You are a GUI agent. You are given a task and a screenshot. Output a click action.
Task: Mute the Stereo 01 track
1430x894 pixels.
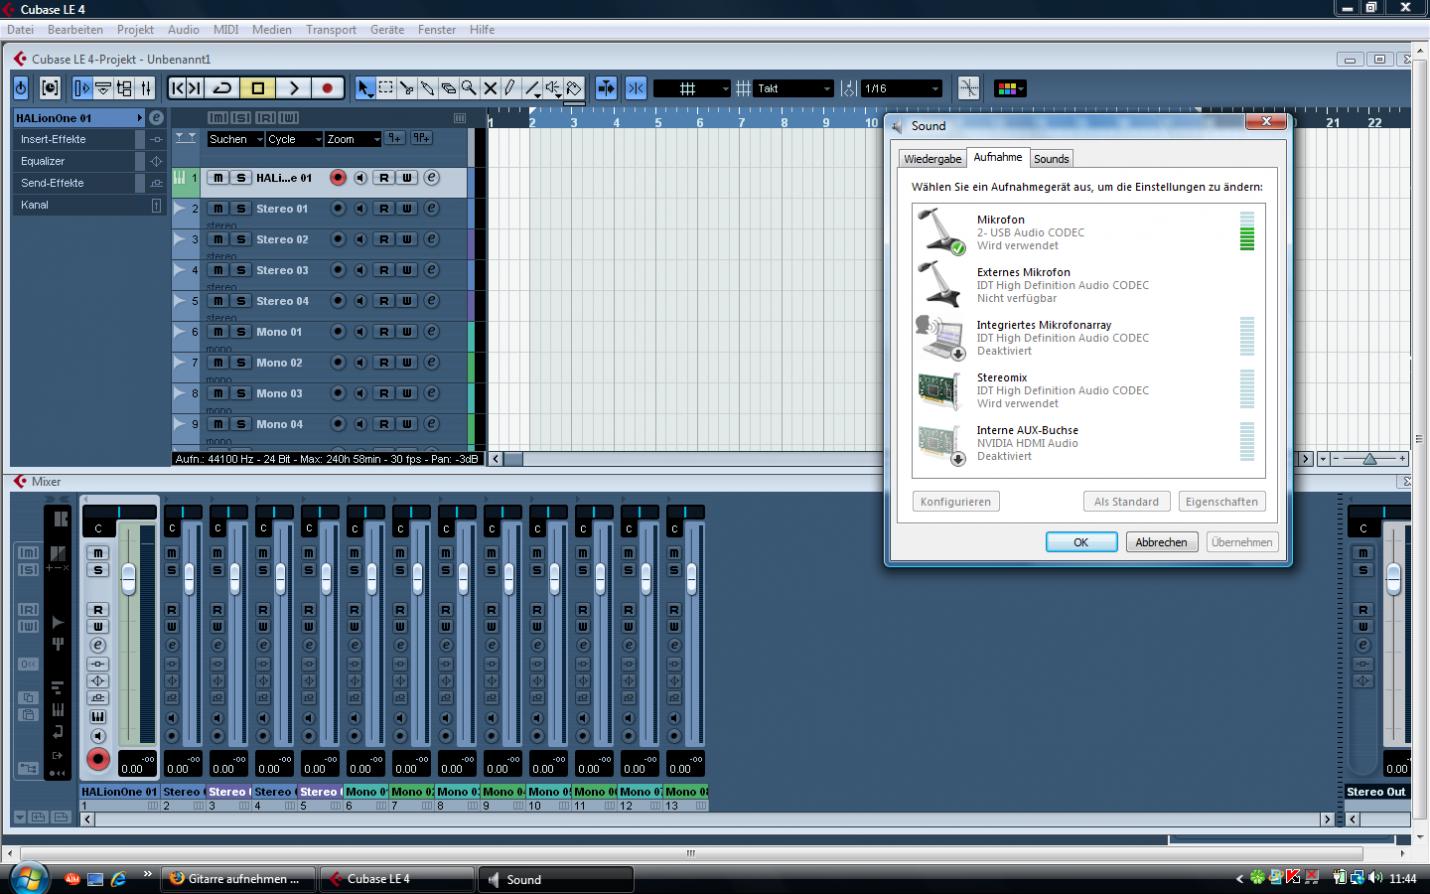[x=218, y=209]
